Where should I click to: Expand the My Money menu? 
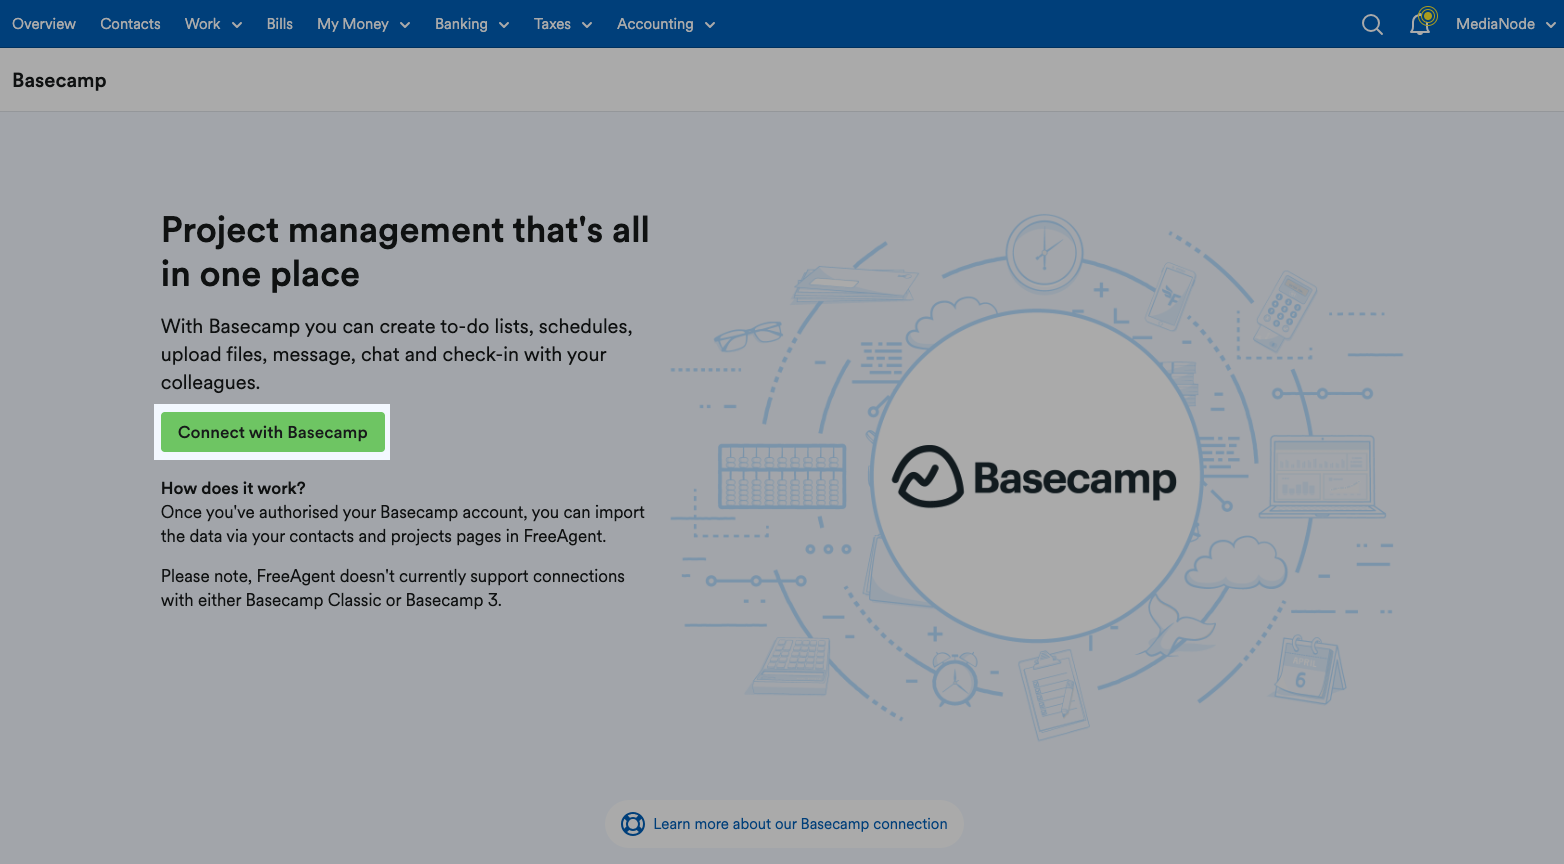pyautogui.click(x=364, y=24)
